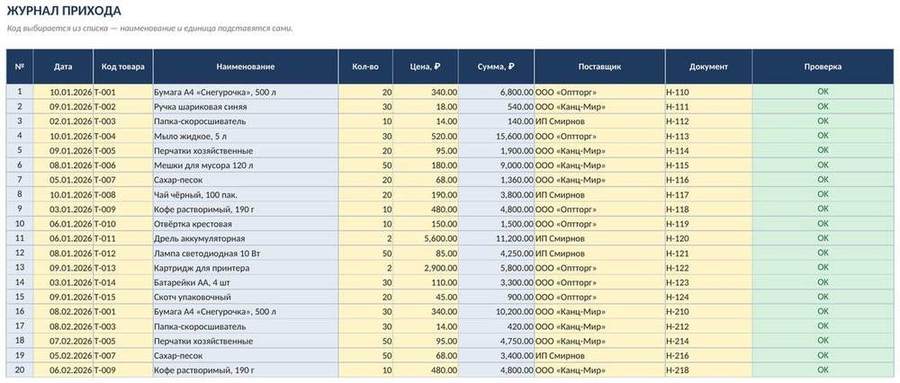Select the Код товара header cell

tap(123, 67)
